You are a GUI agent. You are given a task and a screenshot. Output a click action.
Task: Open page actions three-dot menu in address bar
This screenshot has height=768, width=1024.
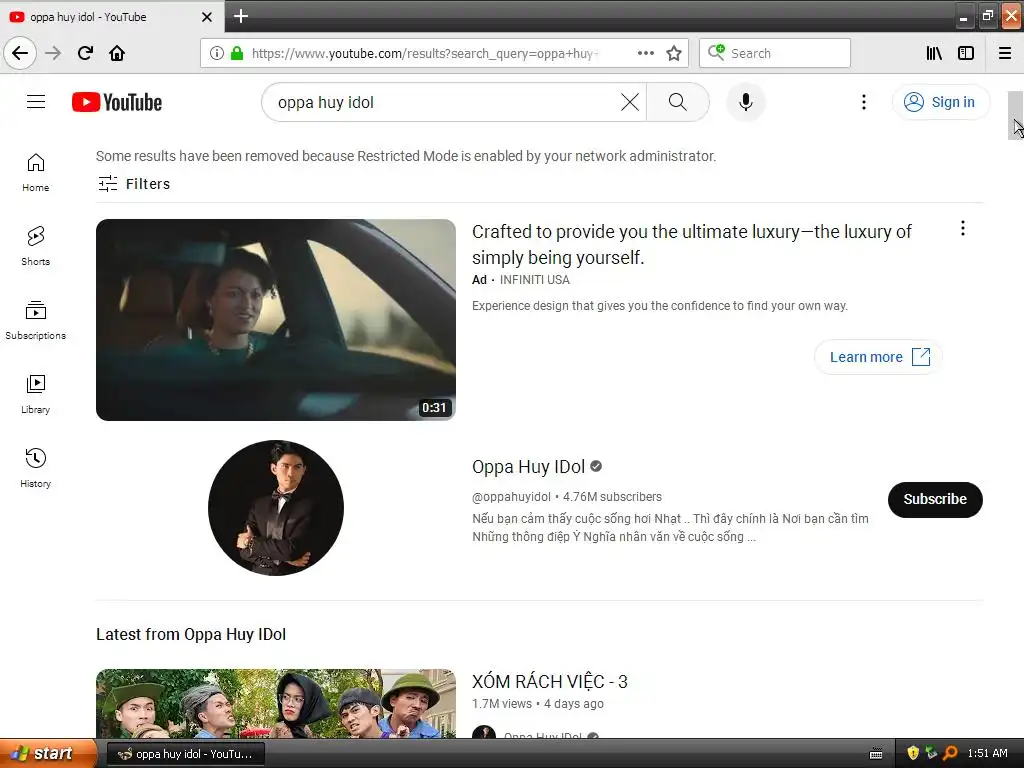point(645,53)
